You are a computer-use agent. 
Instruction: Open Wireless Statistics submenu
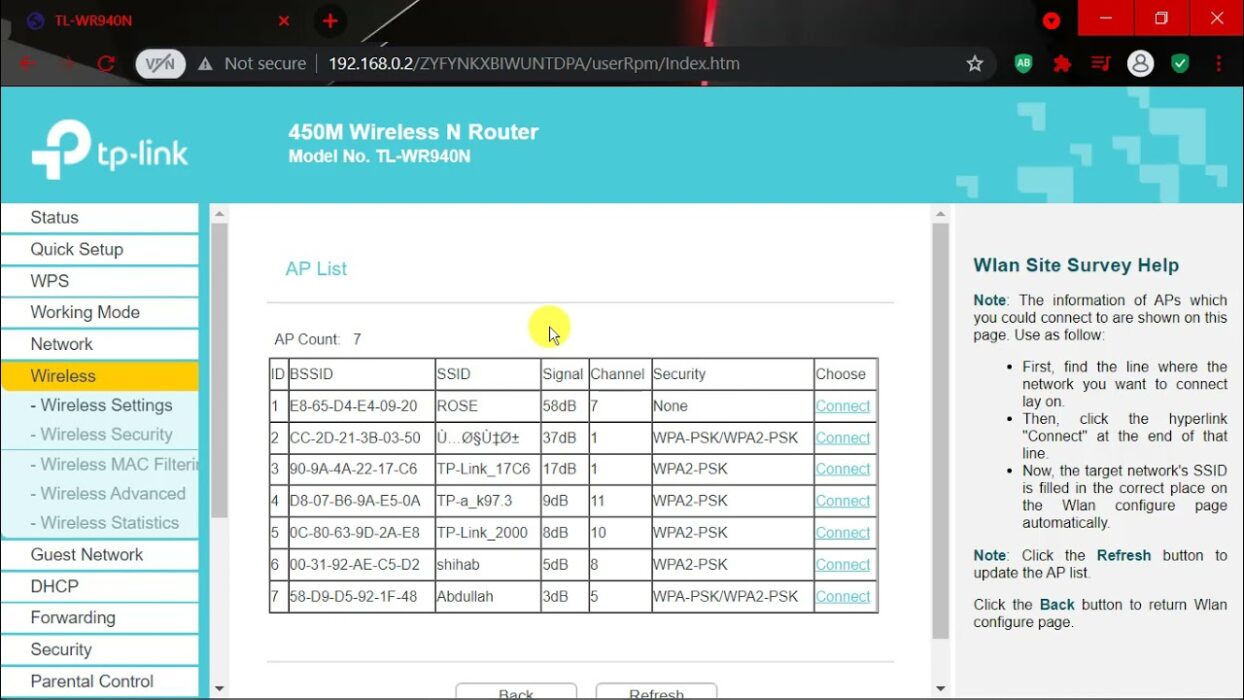coord(105,522)
